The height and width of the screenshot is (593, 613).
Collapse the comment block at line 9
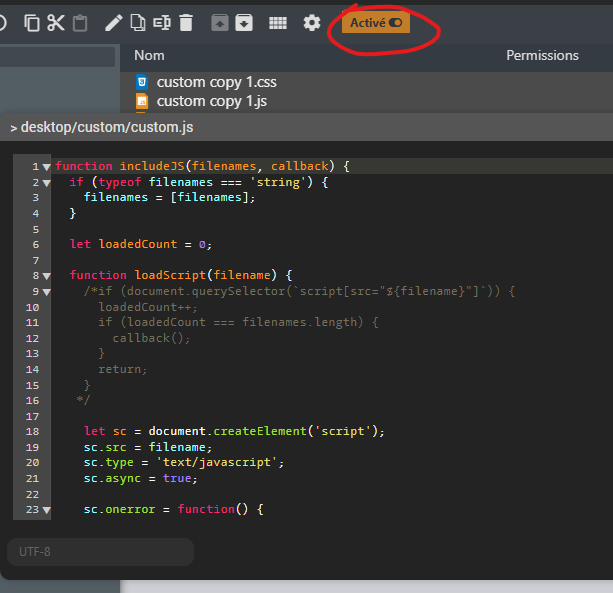click(x=47, y=292)
